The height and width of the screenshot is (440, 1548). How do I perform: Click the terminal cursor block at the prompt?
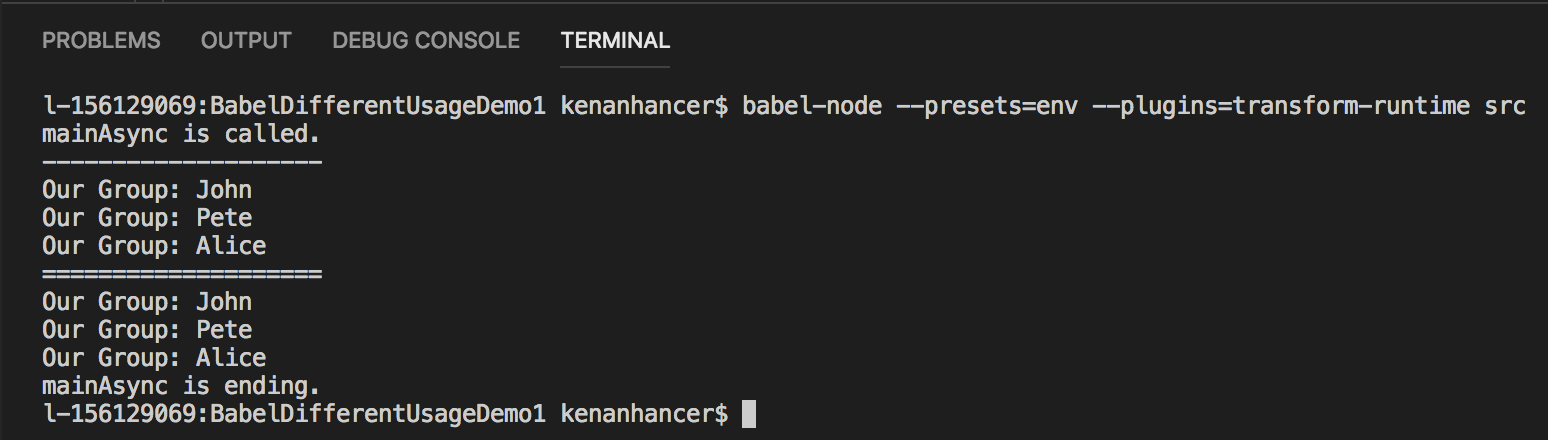(749, 413)
